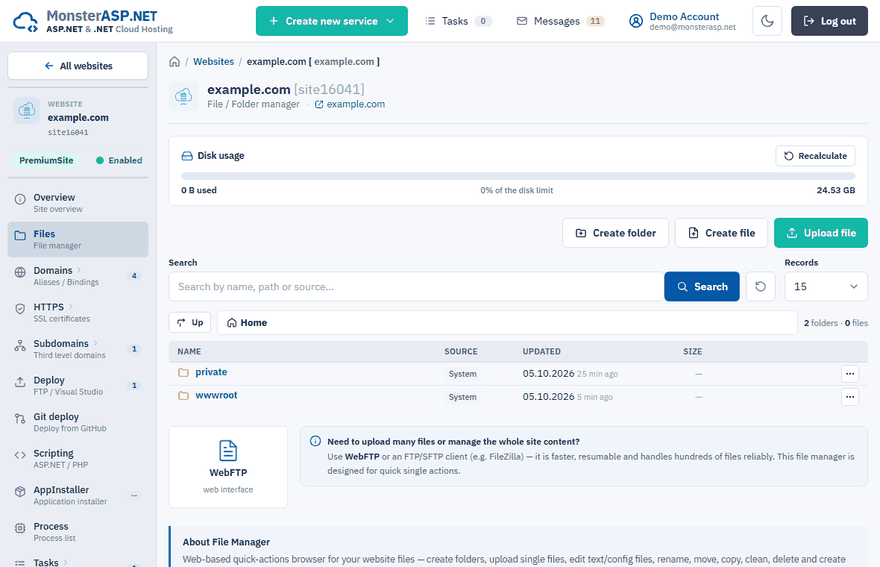Open the actions menu for wwwroot row
The image size is (880, 567).
850,397
